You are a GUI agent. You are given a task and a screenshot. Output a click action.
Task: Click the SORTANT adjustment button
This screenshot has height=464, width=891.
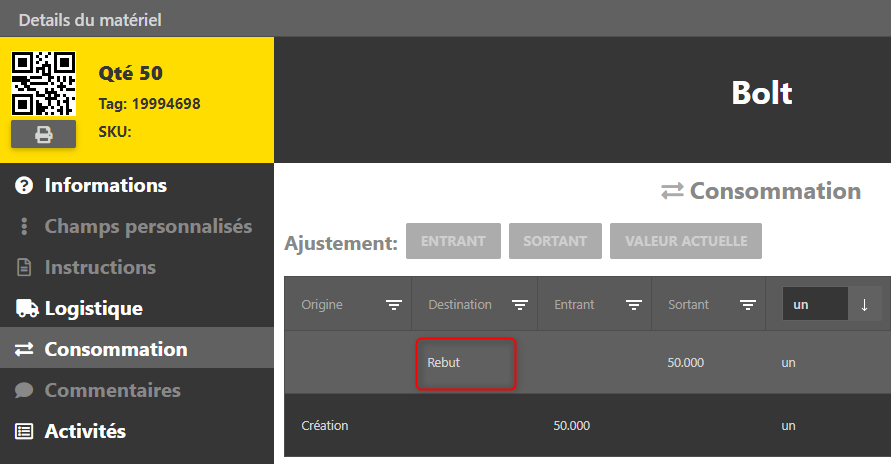(x=555, y=241)
